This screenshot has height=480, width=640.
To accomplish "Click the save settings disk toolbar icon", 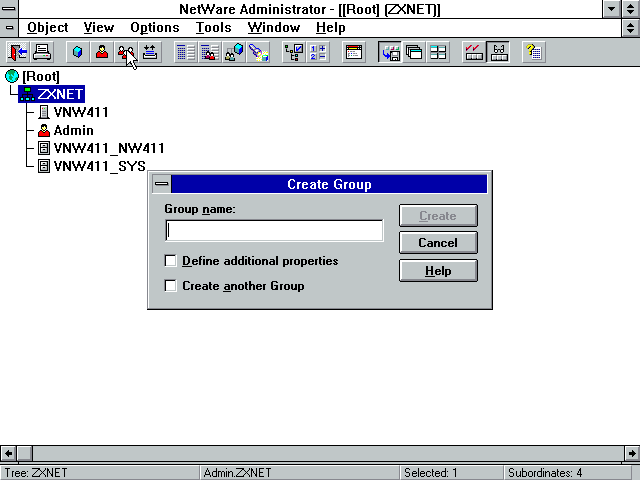I will [x=390, y=52].
